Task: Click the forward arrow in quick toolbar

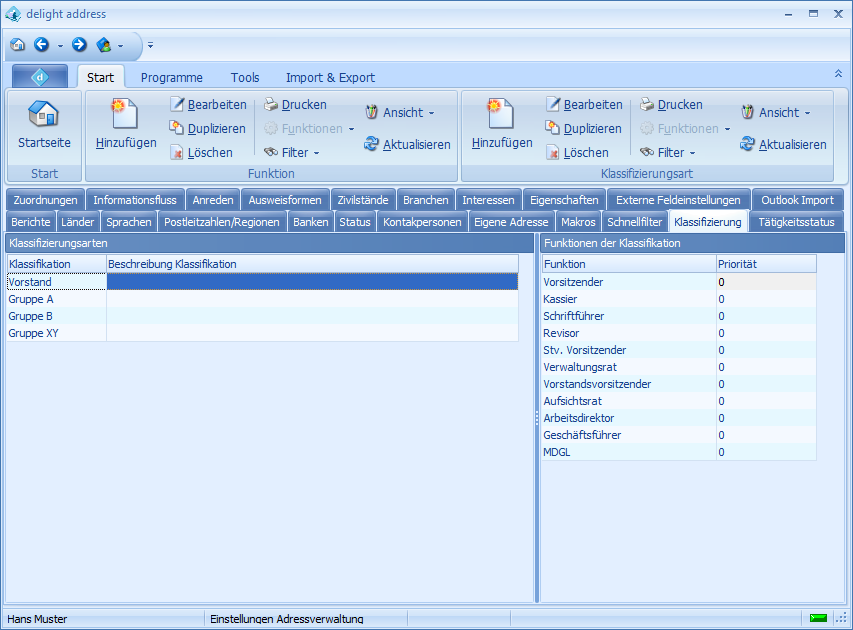Action: click(79, 45)
